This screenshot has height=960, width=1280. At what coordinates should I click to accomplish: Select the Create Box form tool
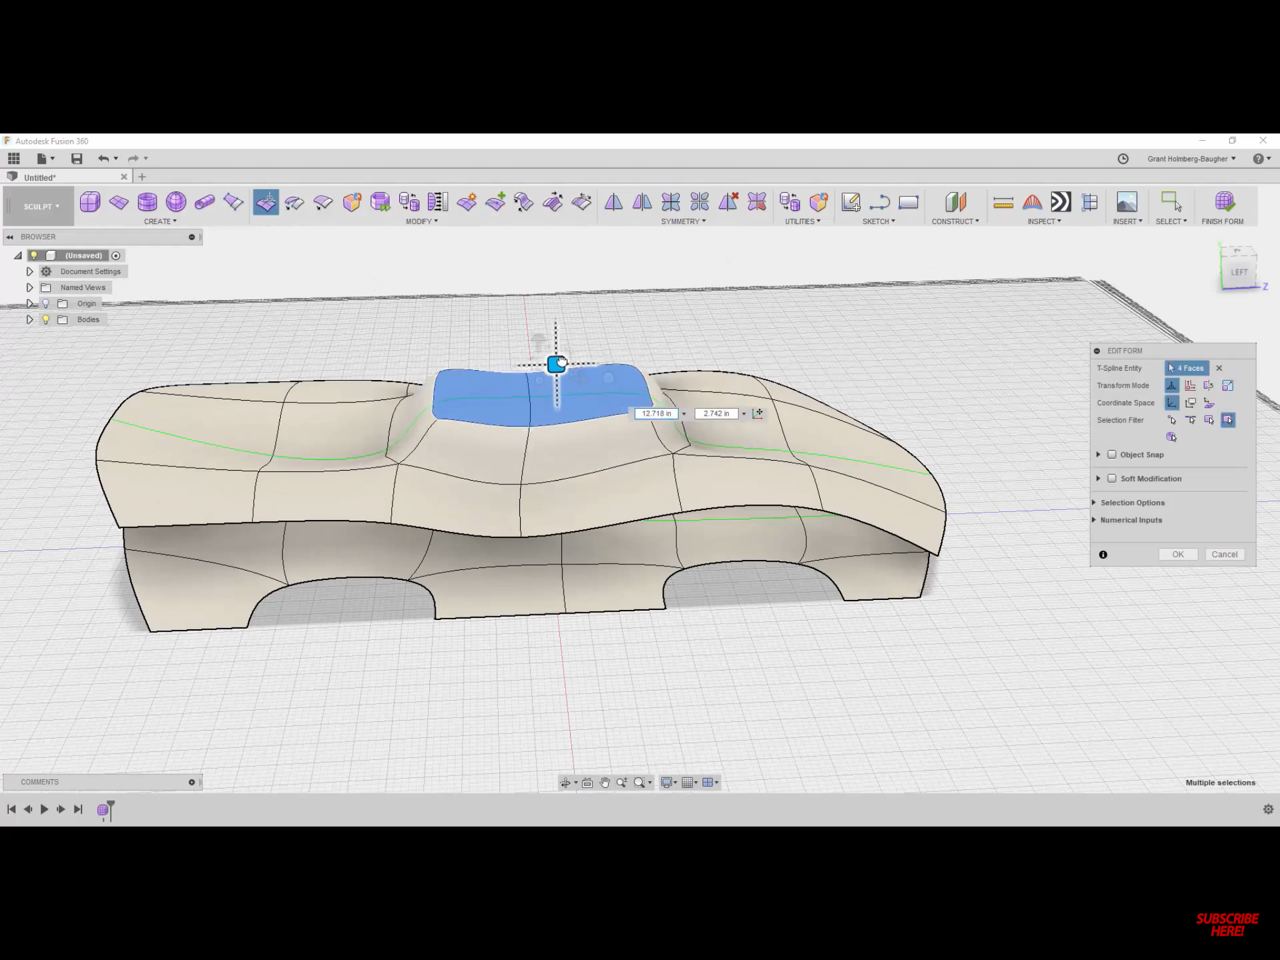90,202
